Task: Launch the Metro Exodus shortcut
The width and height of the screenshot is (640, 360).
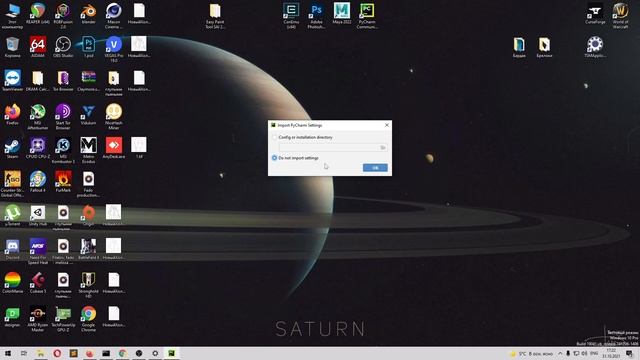Action: [88, 150]
